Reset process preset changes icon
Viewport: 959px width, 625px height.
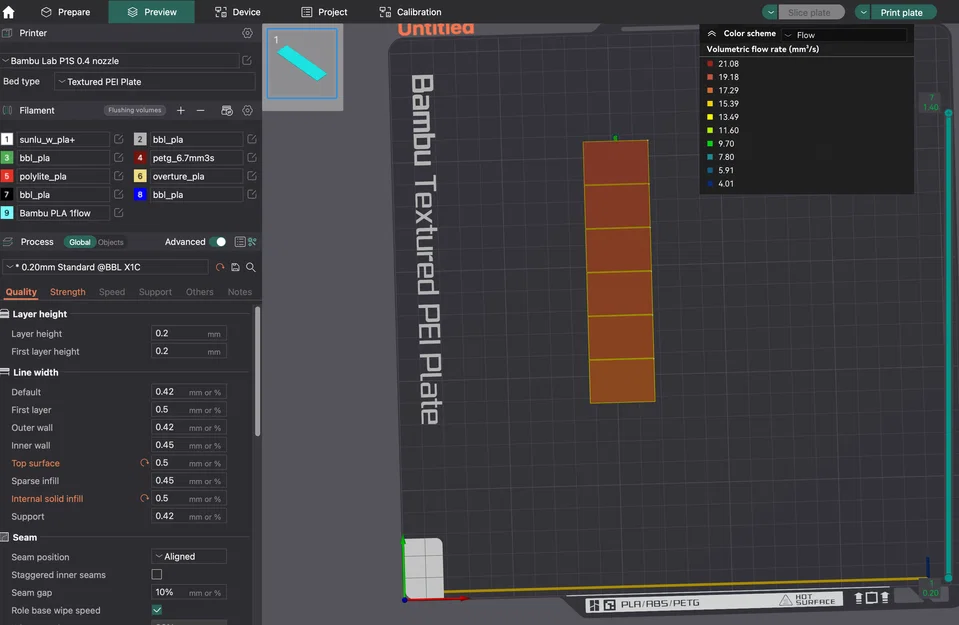click(220, 267)
